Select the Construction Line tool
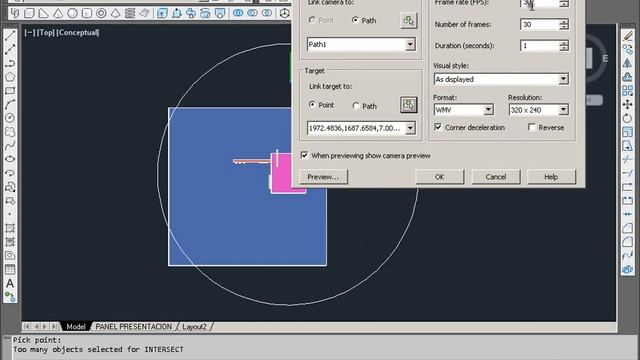The image size is (640, 360). [10, 49]
